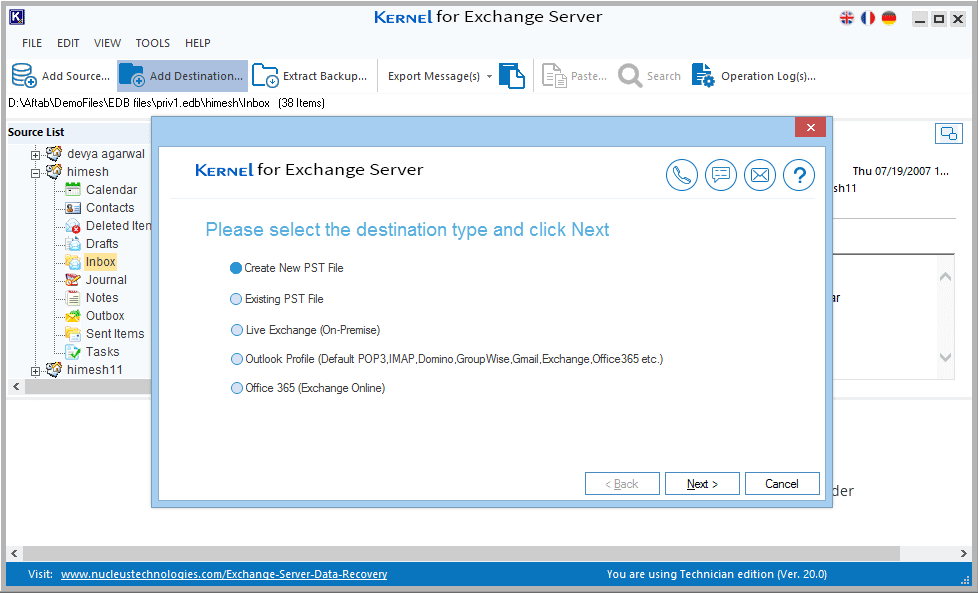978x593 pixels.
Task: Click the Source List panel header
Action: click(x=36, y=132)
